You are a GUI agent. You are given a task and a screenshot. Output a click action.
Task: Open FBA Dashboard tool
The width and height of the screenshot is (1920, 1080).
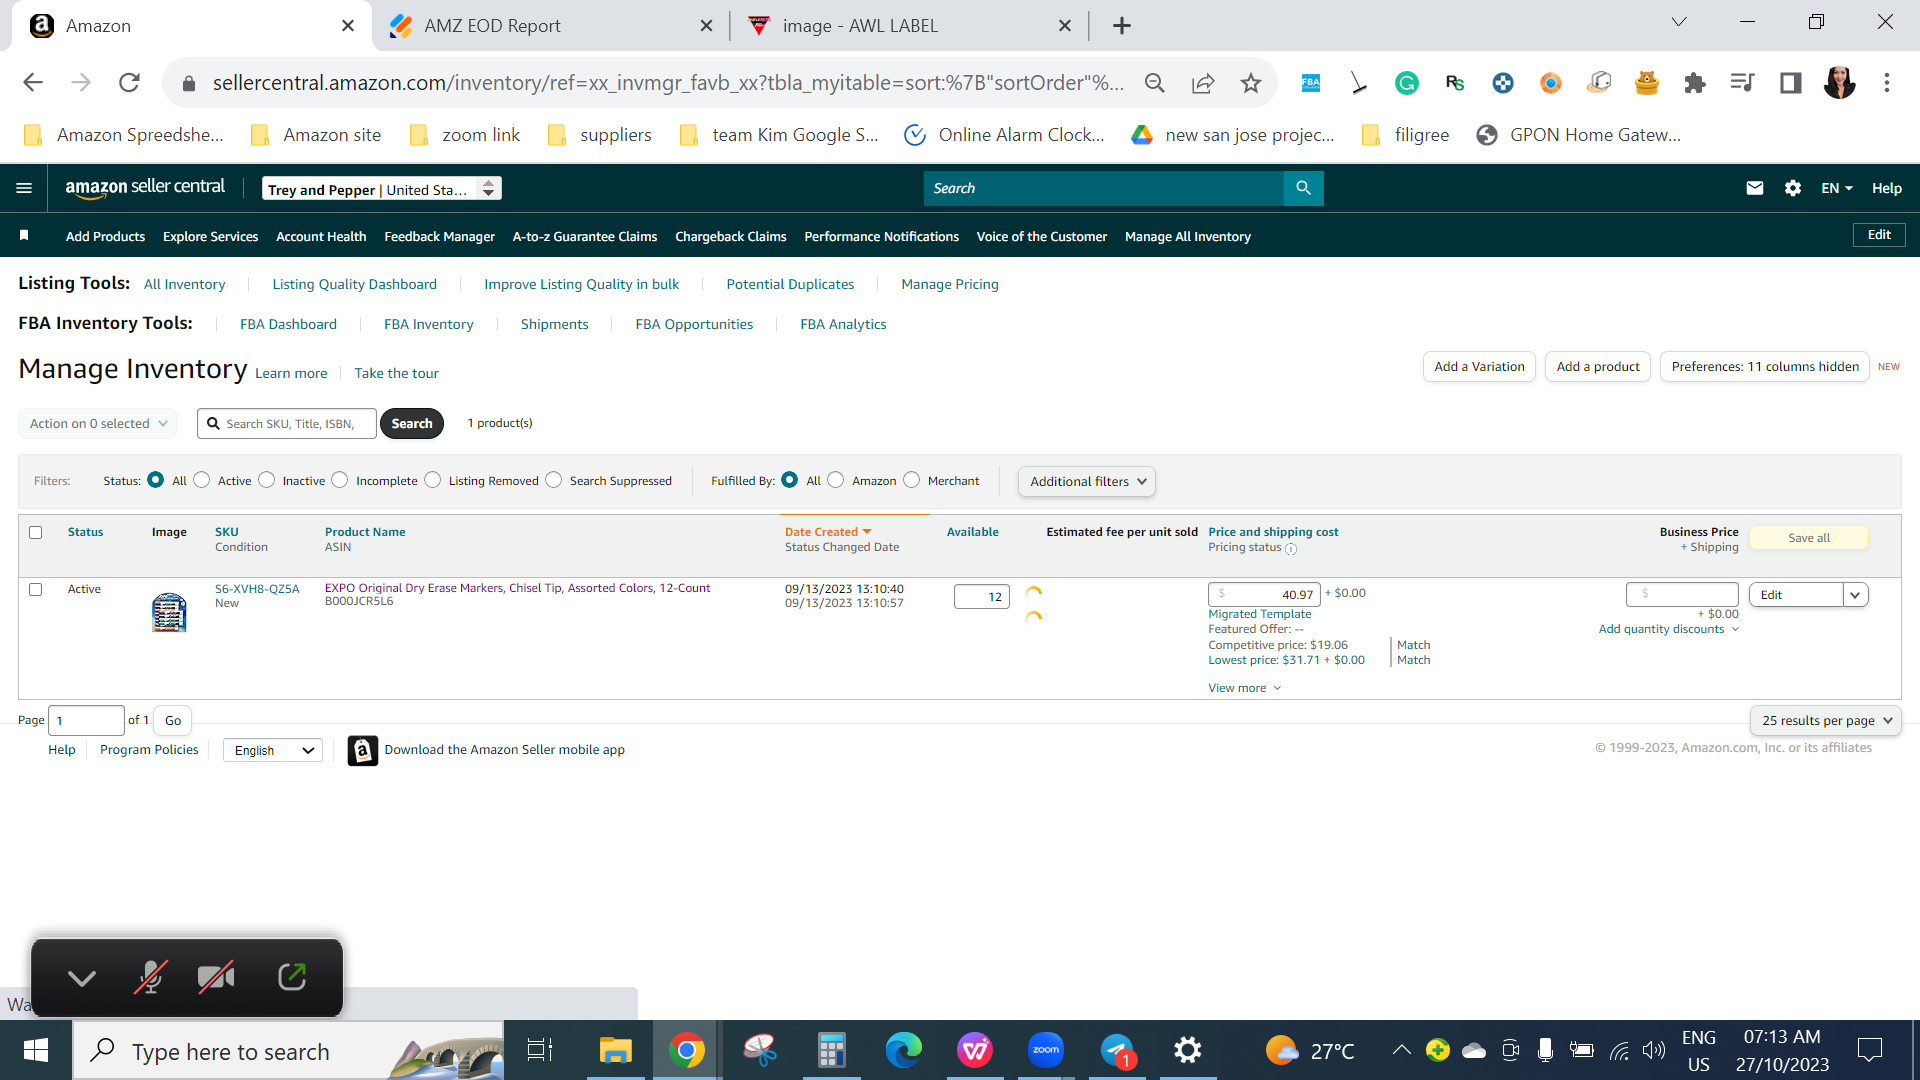(x=288, y=324)
